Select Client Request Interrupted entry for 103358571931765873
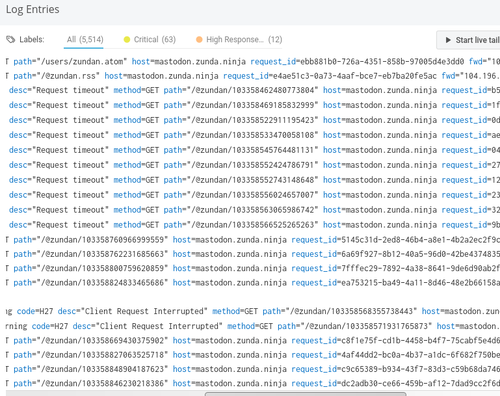500x396 pixels. [253, 326]
